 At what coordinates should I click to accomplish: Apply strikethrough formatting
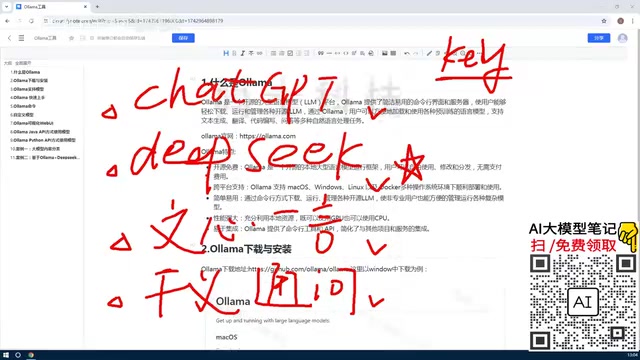pyautogui.click(x=251, y=53)
